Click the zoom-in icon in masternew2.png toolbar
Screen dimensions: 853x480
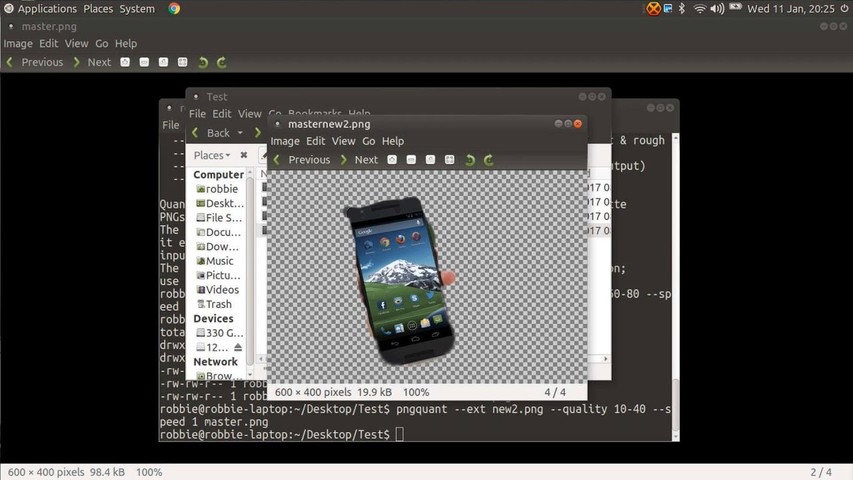(x=392, y=160)
